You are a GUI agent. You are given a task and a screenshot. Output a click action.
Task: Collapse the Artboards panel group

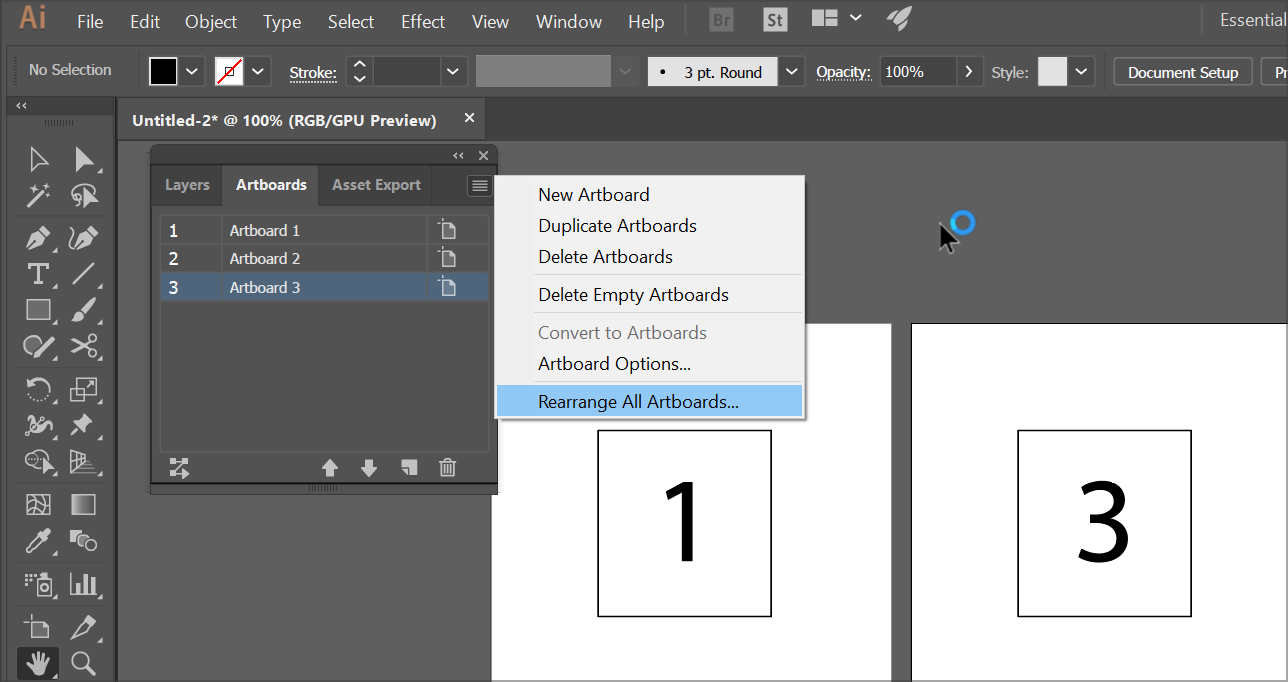458,155
